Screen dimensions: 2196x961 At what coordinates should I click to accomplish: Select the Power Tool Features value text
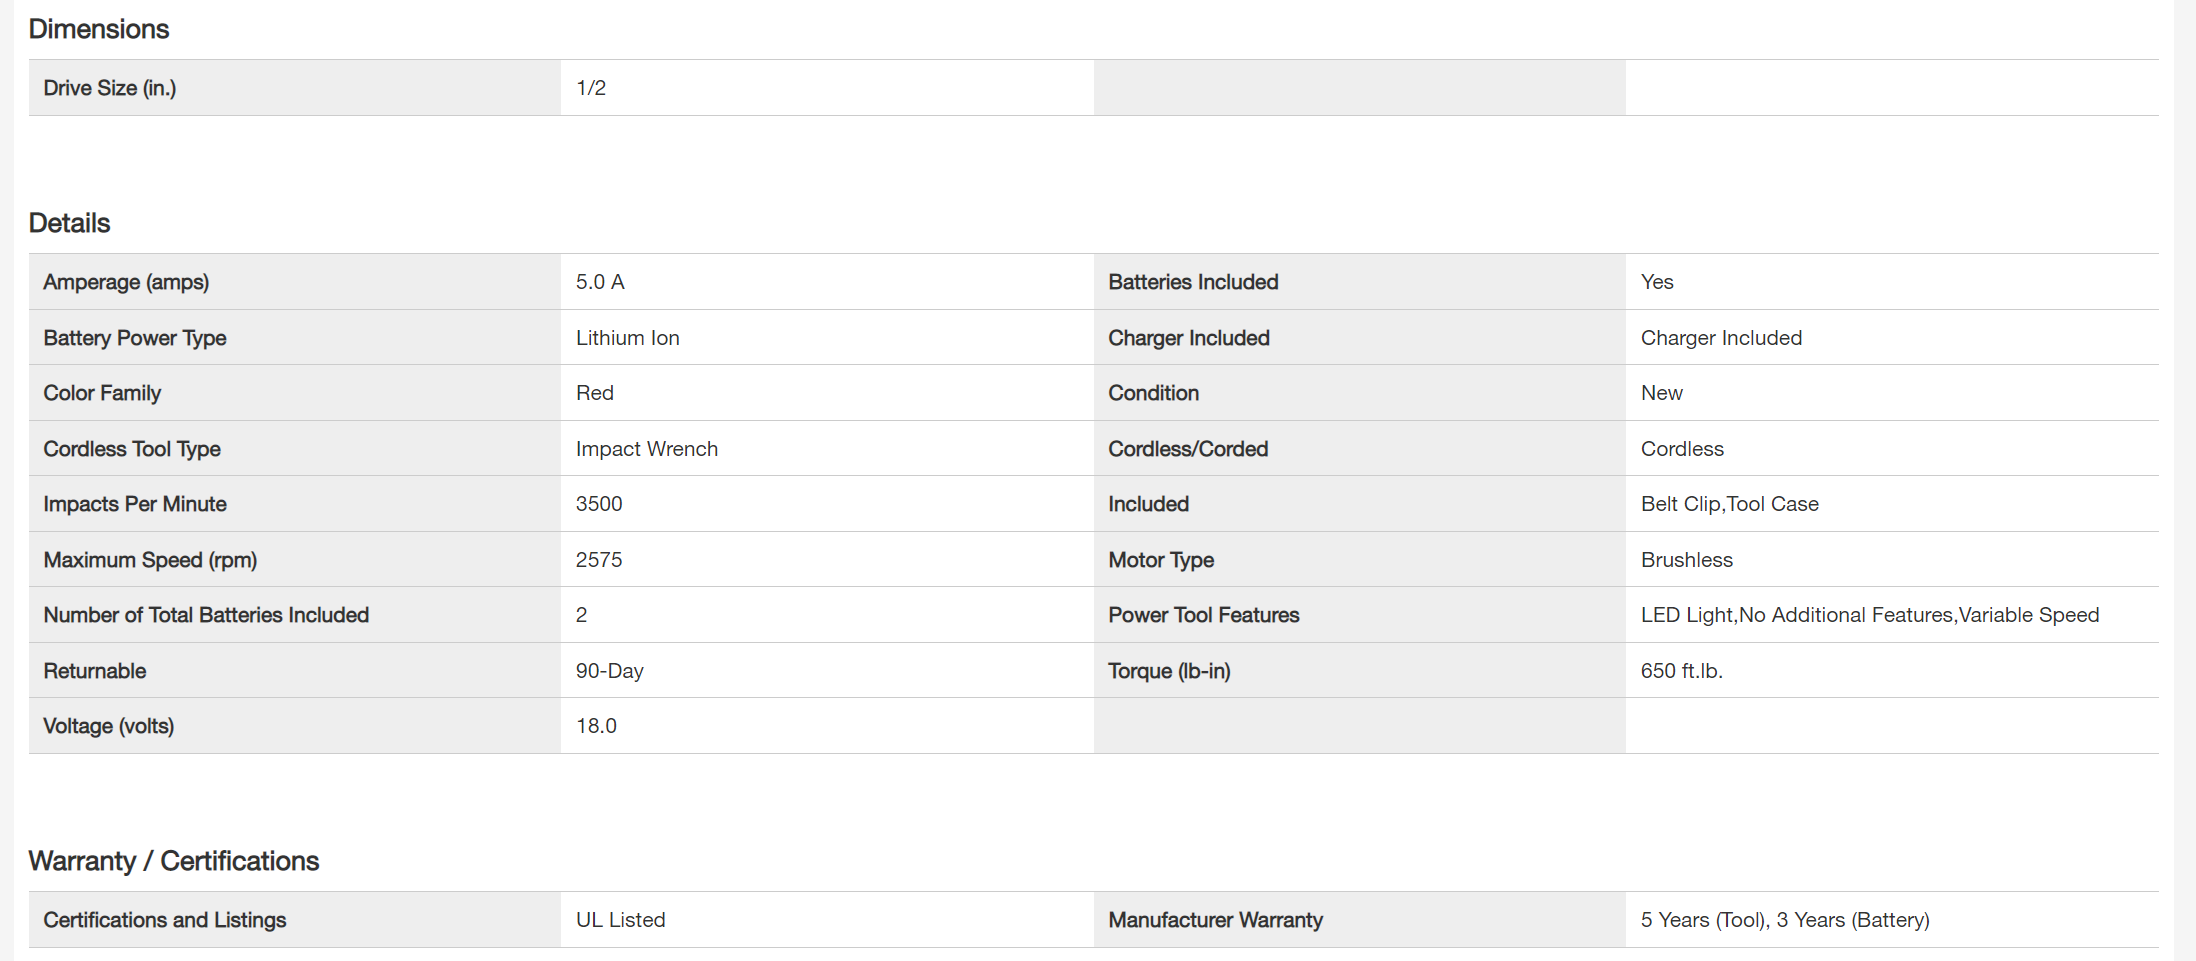[x=1869, y=615]
